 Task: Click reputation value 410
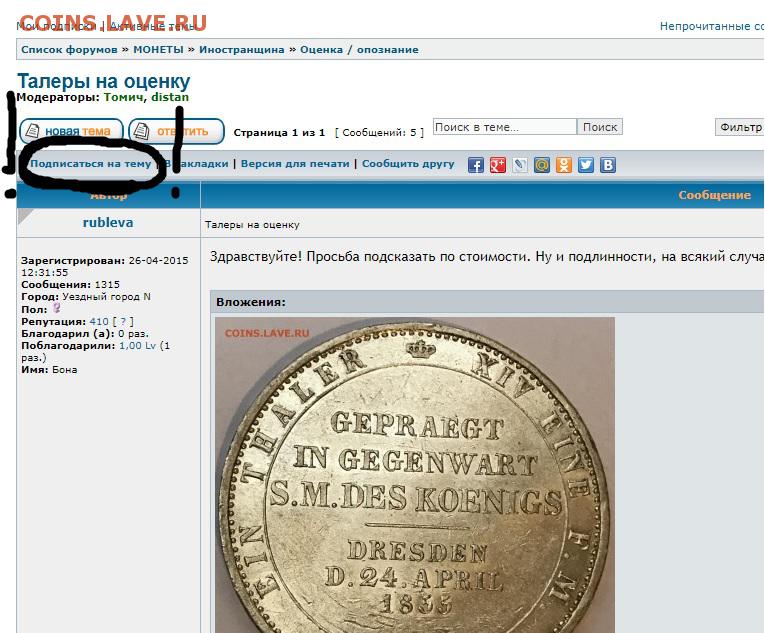pos(99,322)
